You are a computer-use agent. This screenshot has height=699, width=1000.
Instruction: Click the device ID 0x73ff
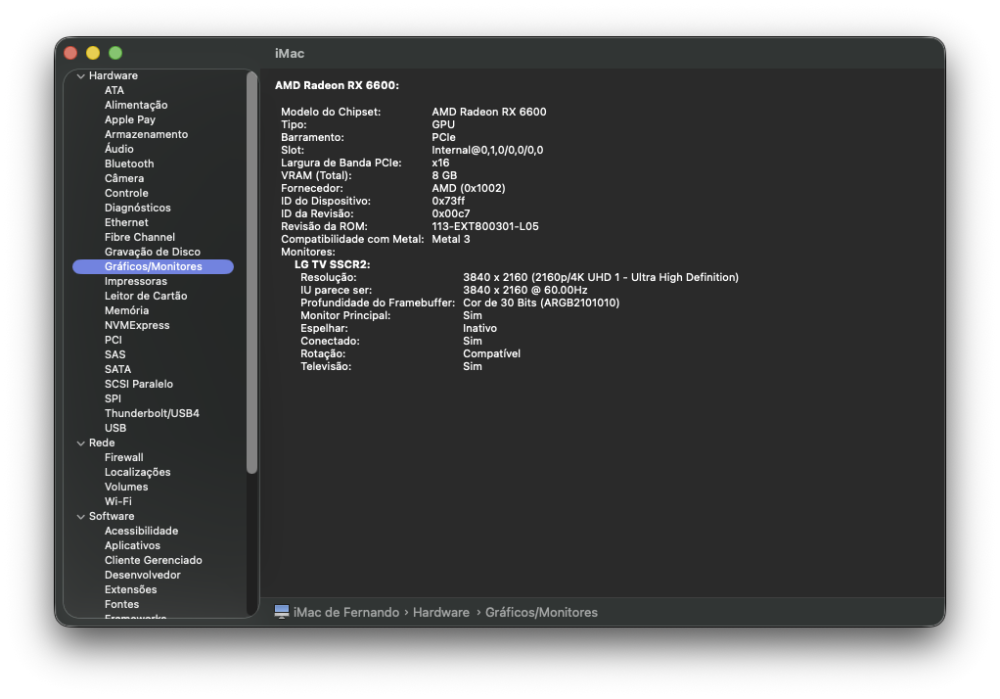pyautogui.click(x=448, y=201)
